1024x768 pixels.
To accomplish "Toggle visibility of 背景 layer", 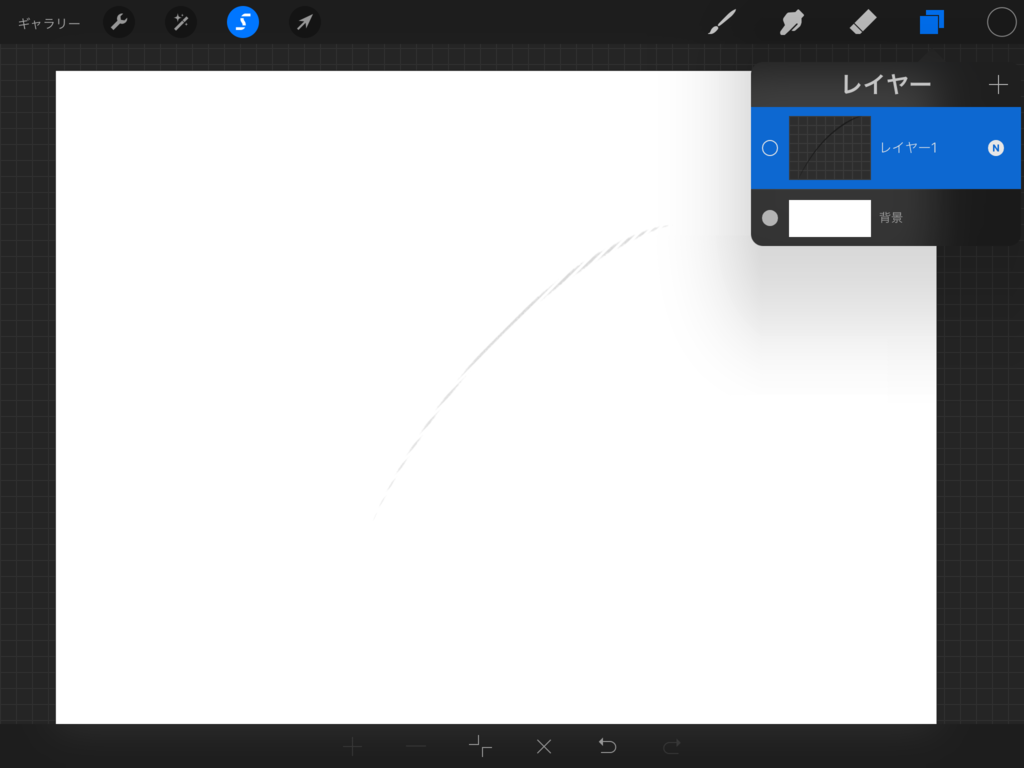I will (x=770, y=217).
